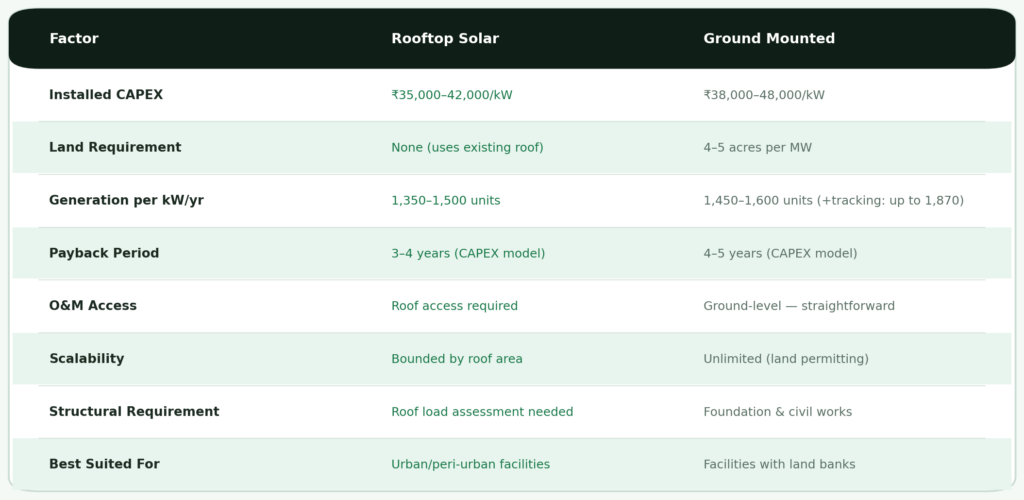Click the ₹35,000–42,000/kW rooftop value
Image resolution: width=1024 pixels, height=500 pixels.
[452, 95]
